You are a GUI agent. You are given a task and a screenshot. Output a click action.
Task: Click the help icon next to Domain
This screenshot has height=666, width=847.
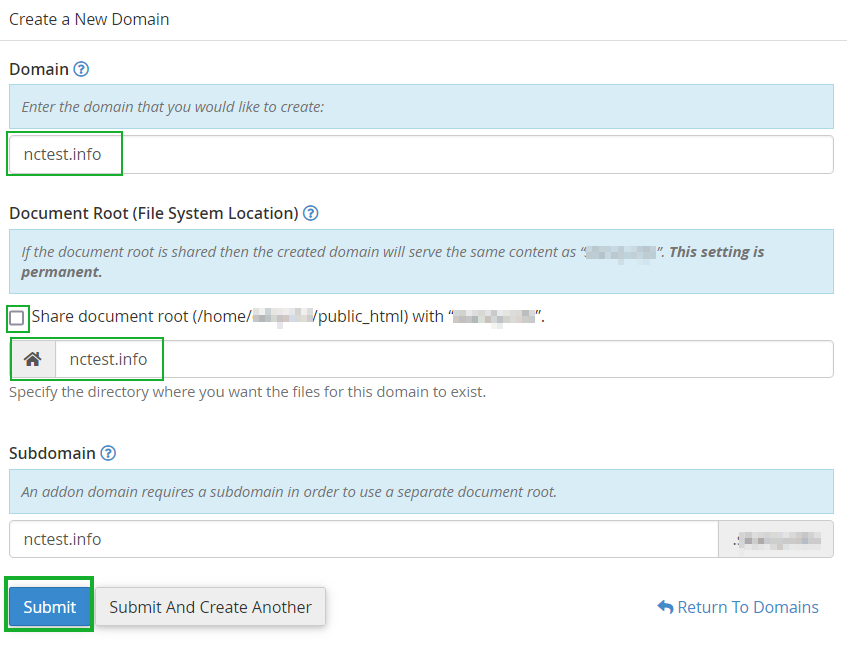click(x=82, y=69)
